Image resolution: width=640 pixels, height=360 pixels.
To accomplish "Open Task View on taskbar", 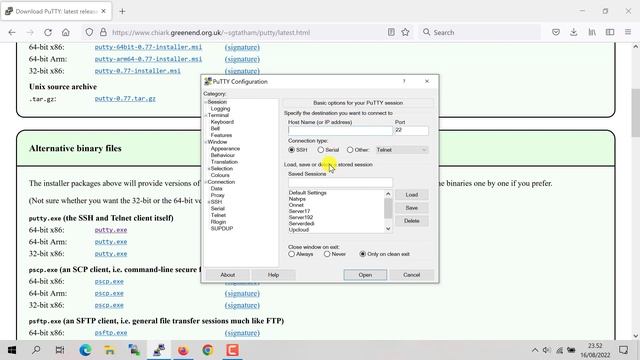I will click(60, 350).
